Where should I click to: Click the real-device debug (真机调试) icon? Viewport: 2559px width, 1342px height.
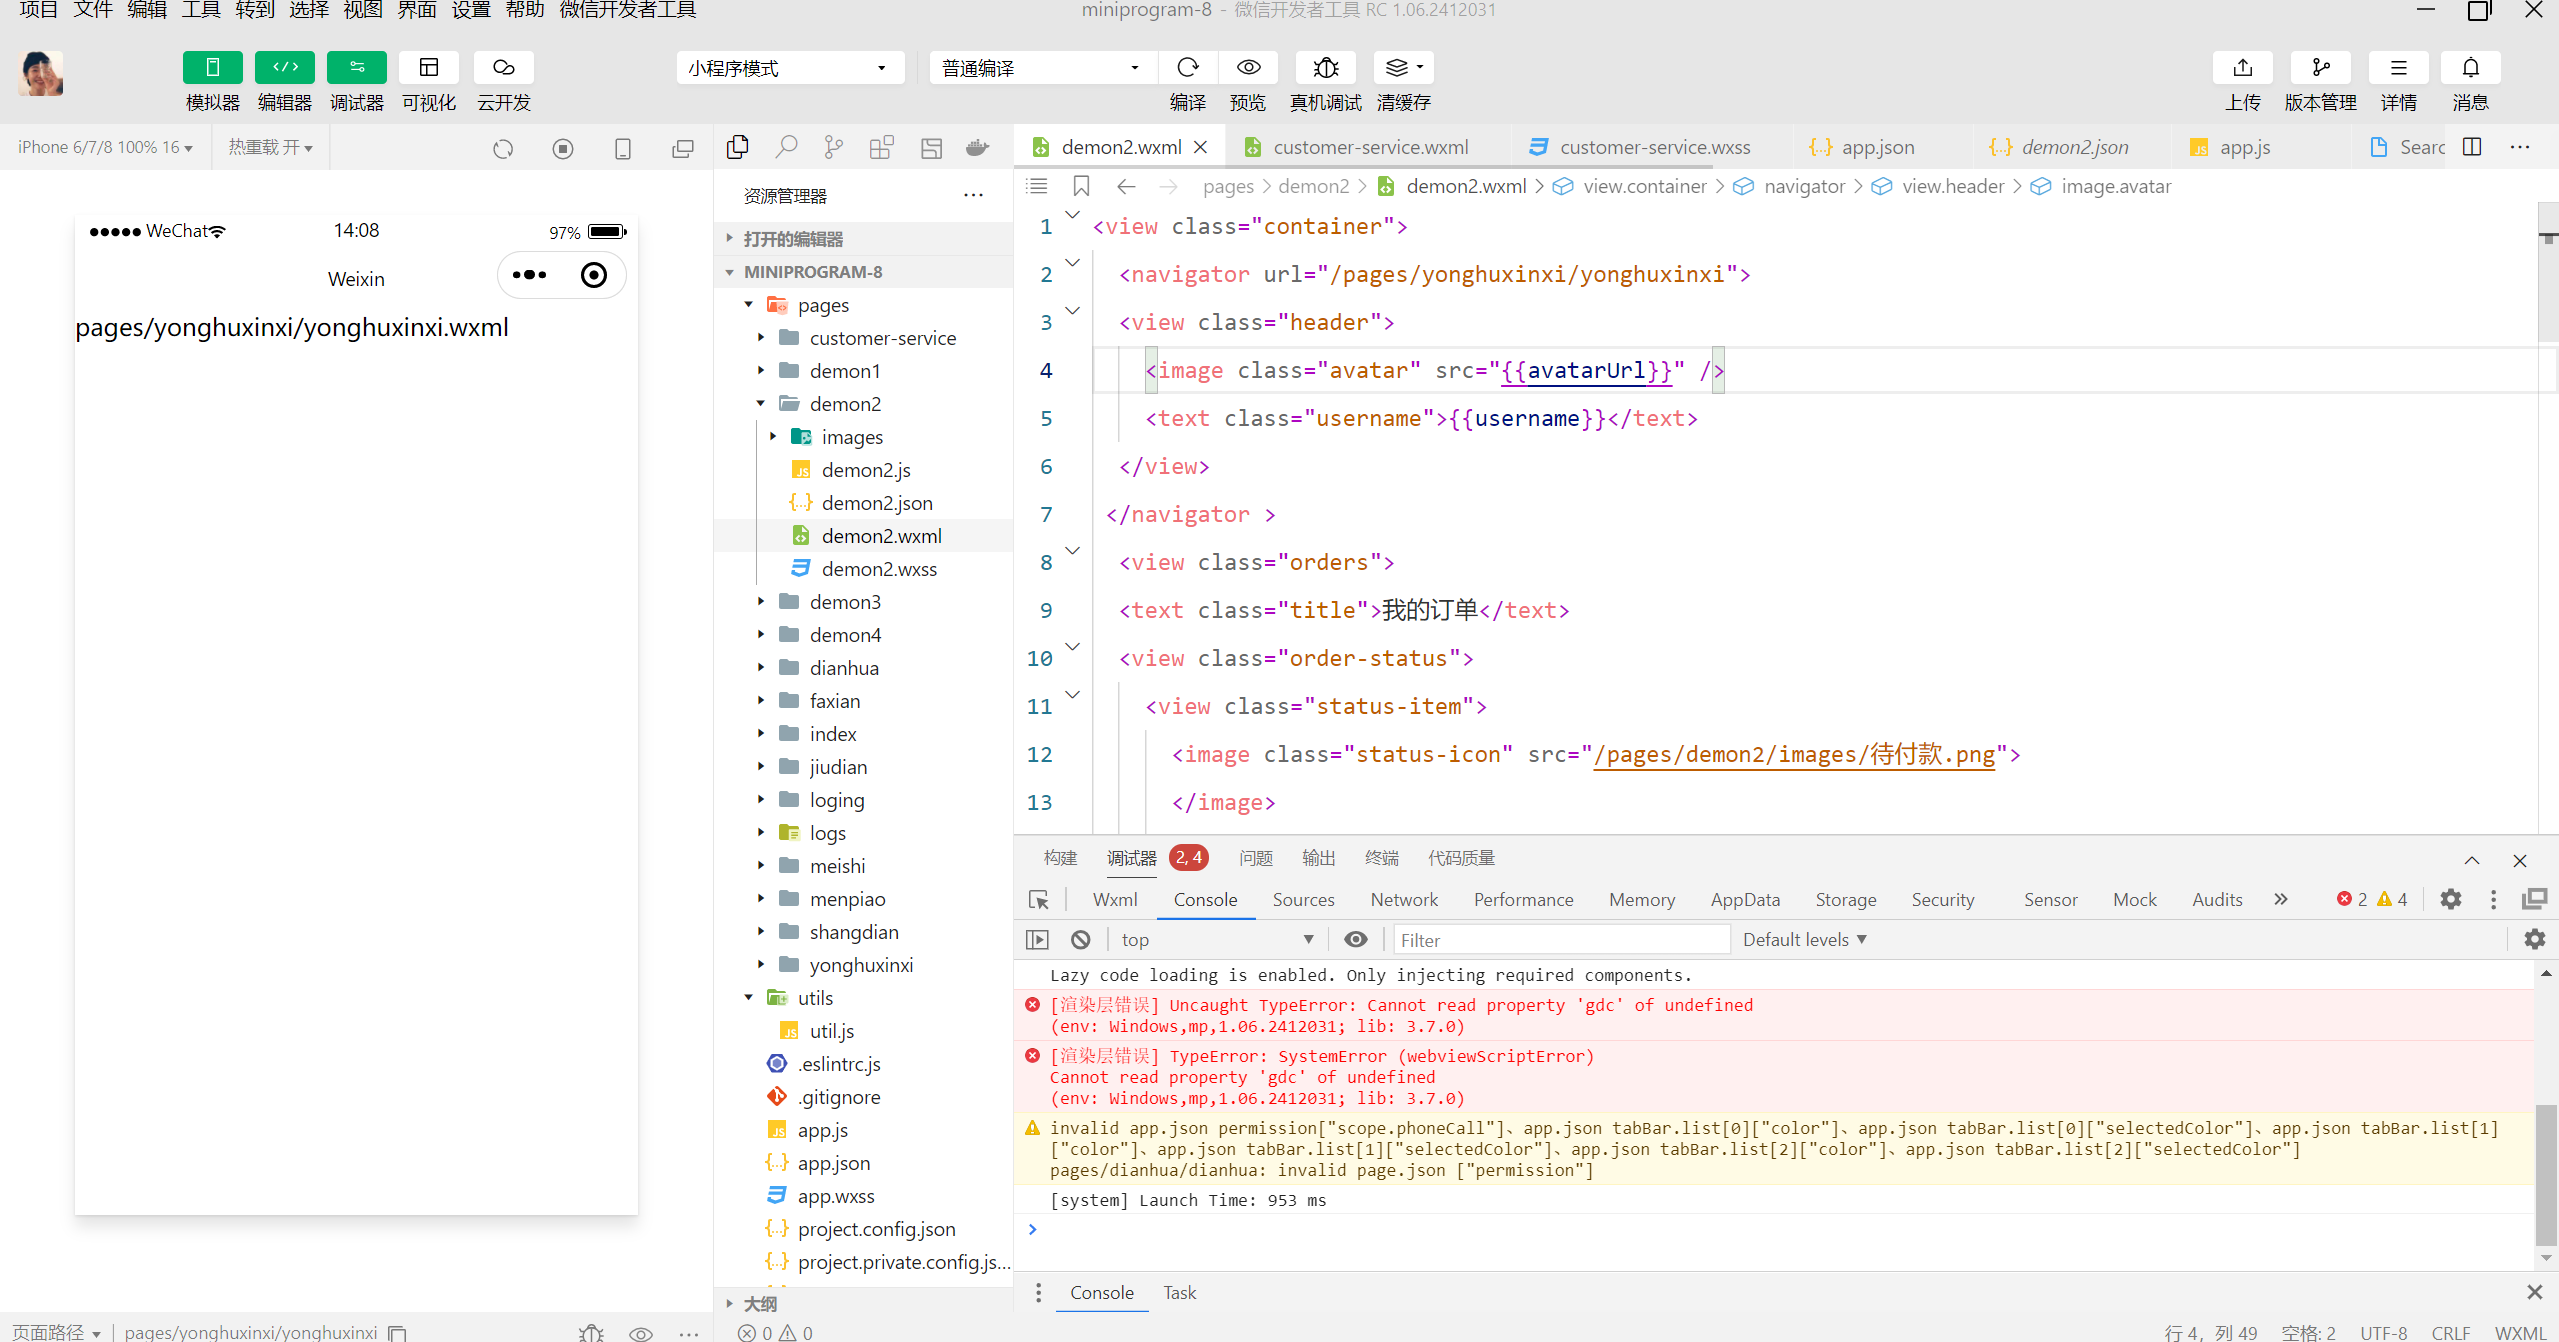click(x=1325, y=68)
